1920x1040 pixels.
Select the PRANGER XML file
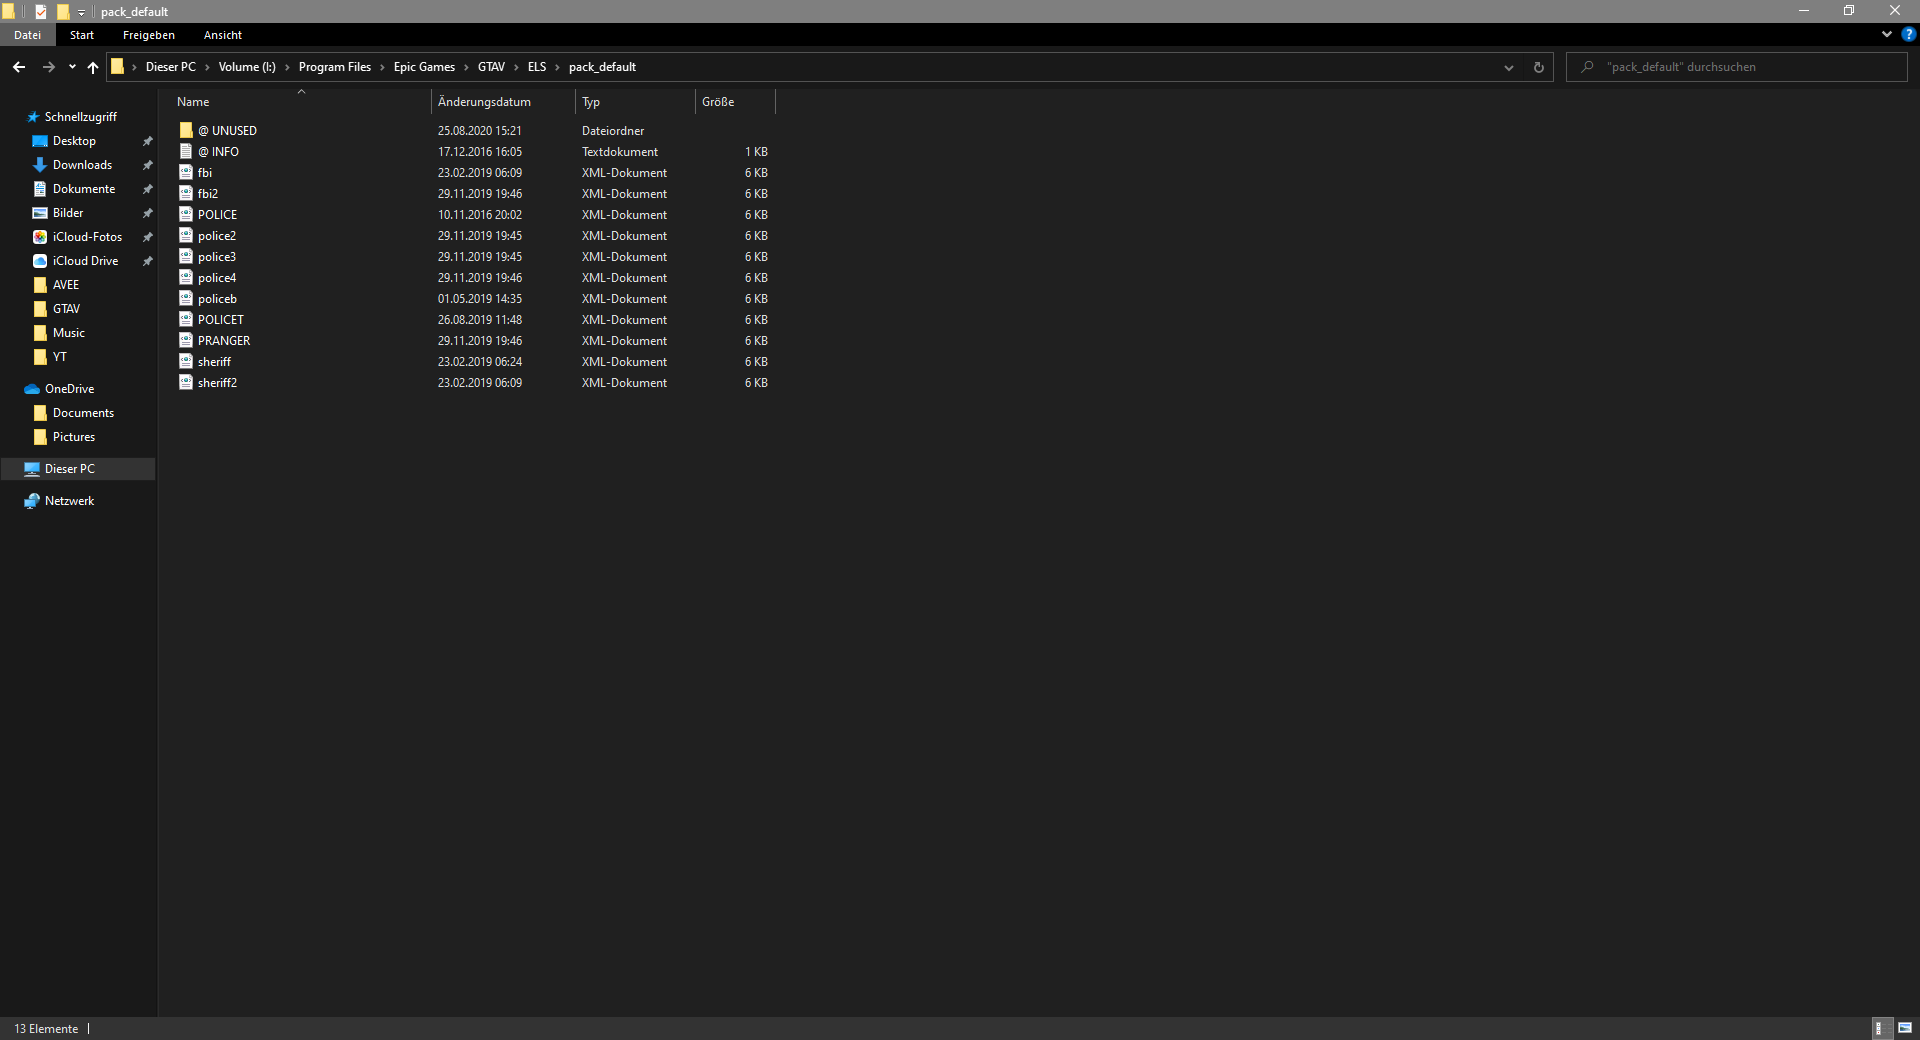tap(224, 341)
